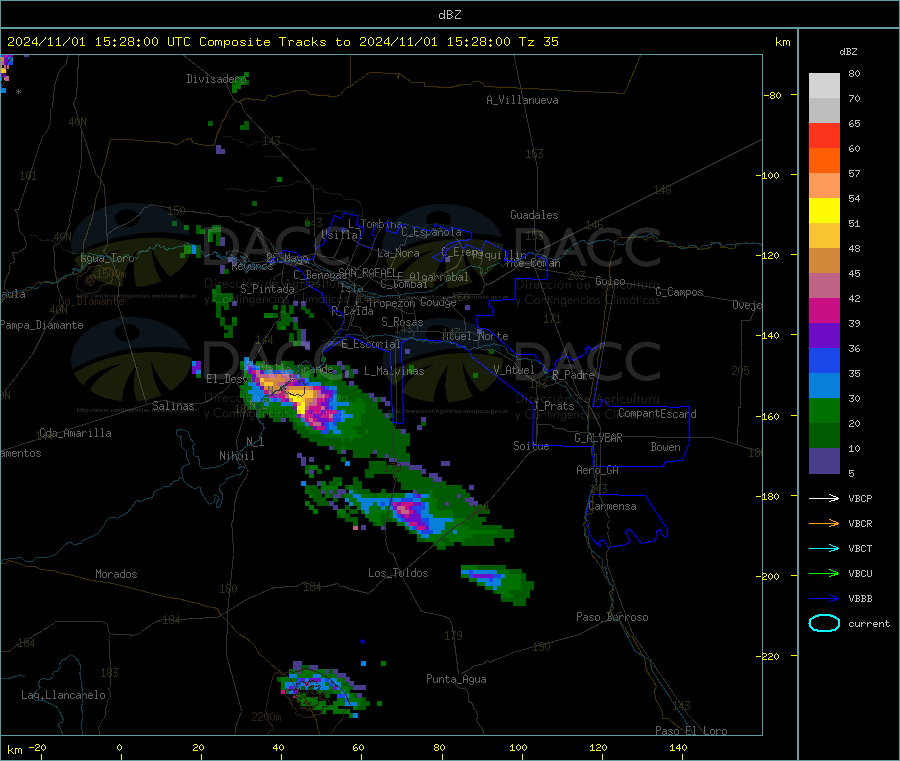Click the 'Aero_GA' map label

point(597,470)
